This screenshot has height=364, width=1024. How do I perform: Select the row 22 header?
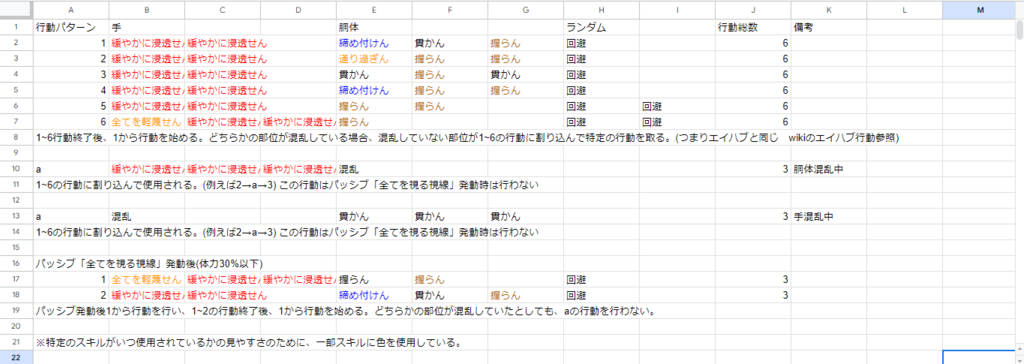click(16, 357)
